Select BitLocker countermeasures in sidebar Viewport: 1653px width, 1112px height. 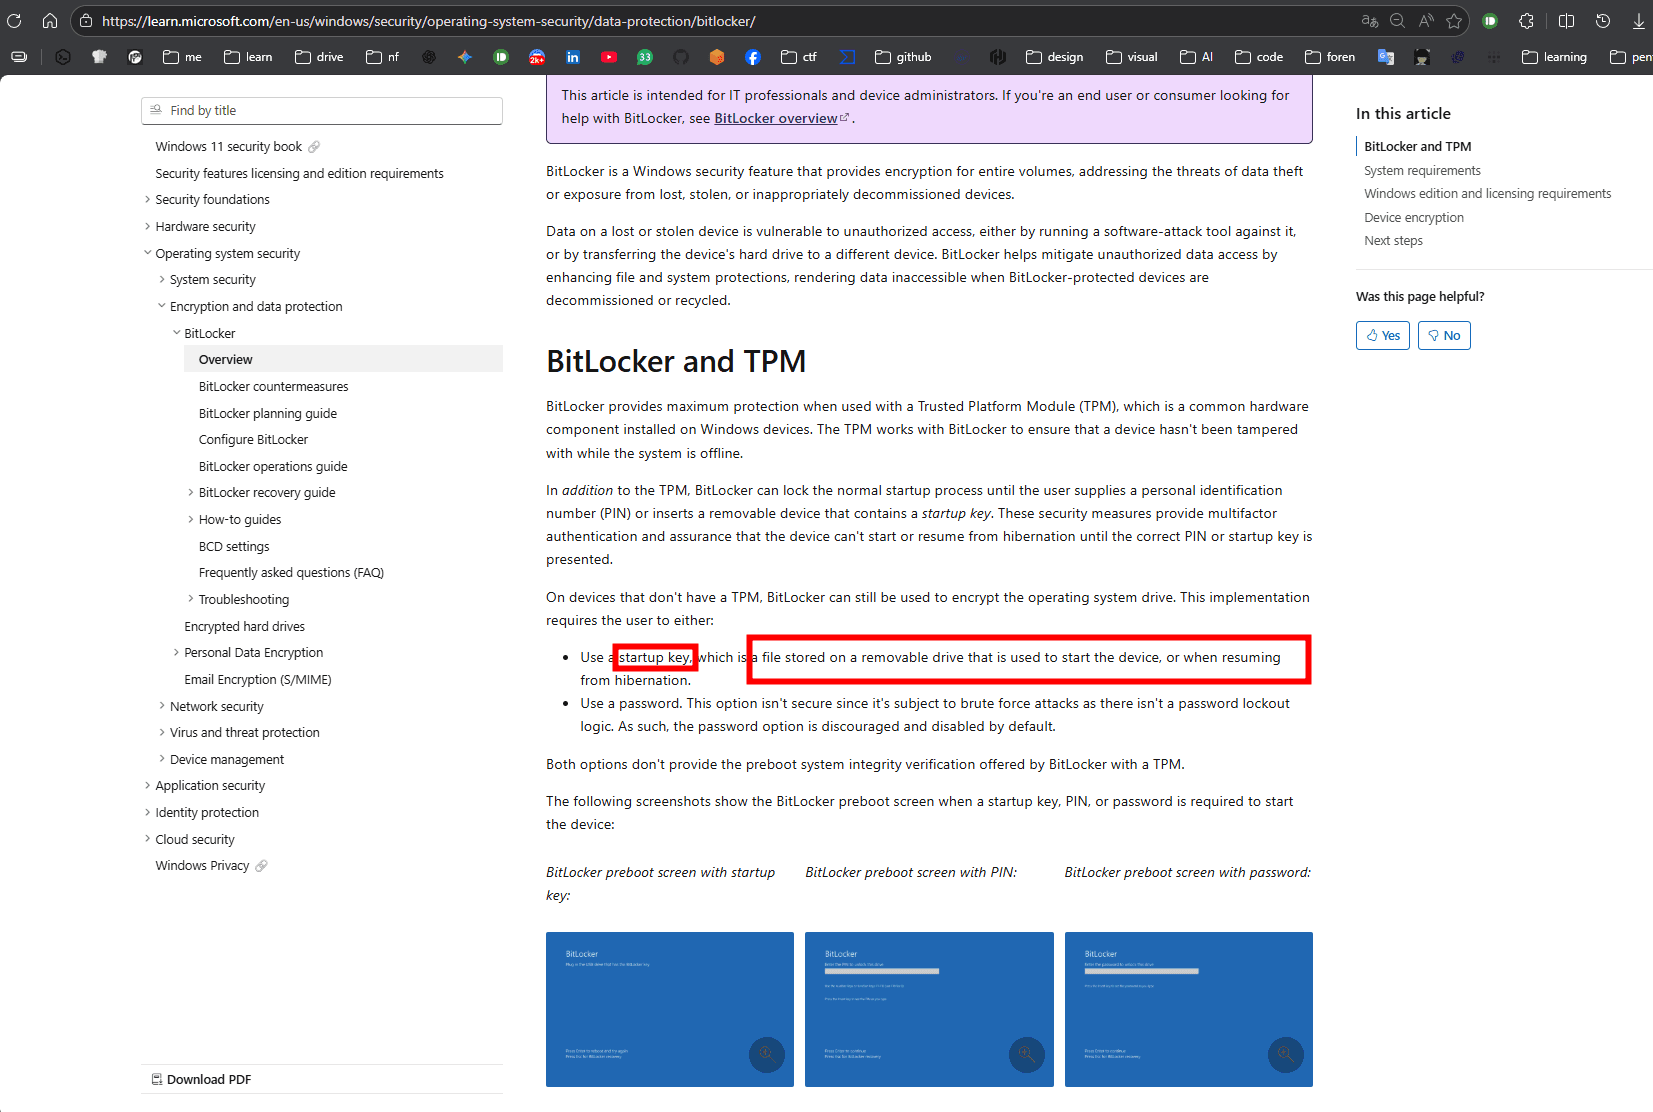[x=273, y=387]
